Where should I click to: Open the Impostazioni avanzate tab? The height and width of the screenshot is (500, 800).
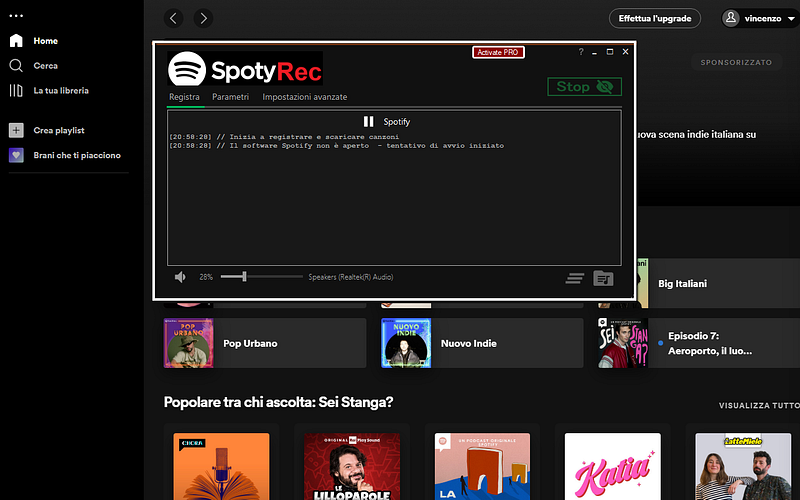point(305,97)
